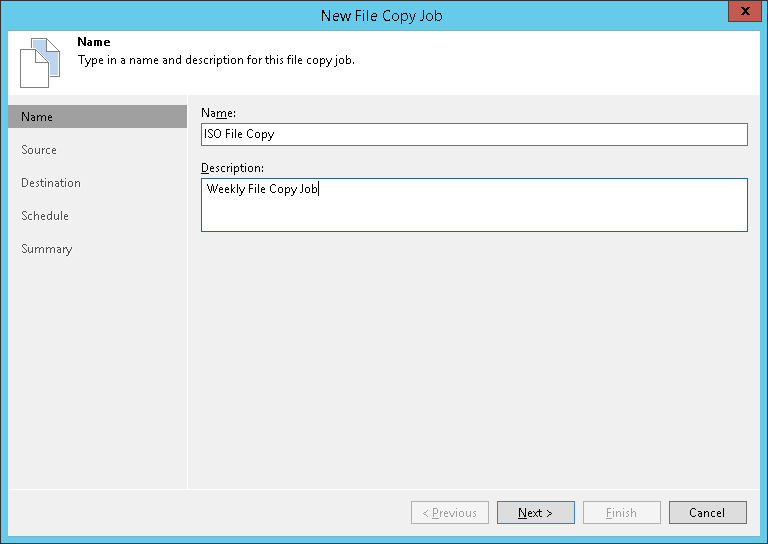Viewport: 768px width, 544px height.
Task: Click the New File Copy Job title bar
Action: (380, 15)
